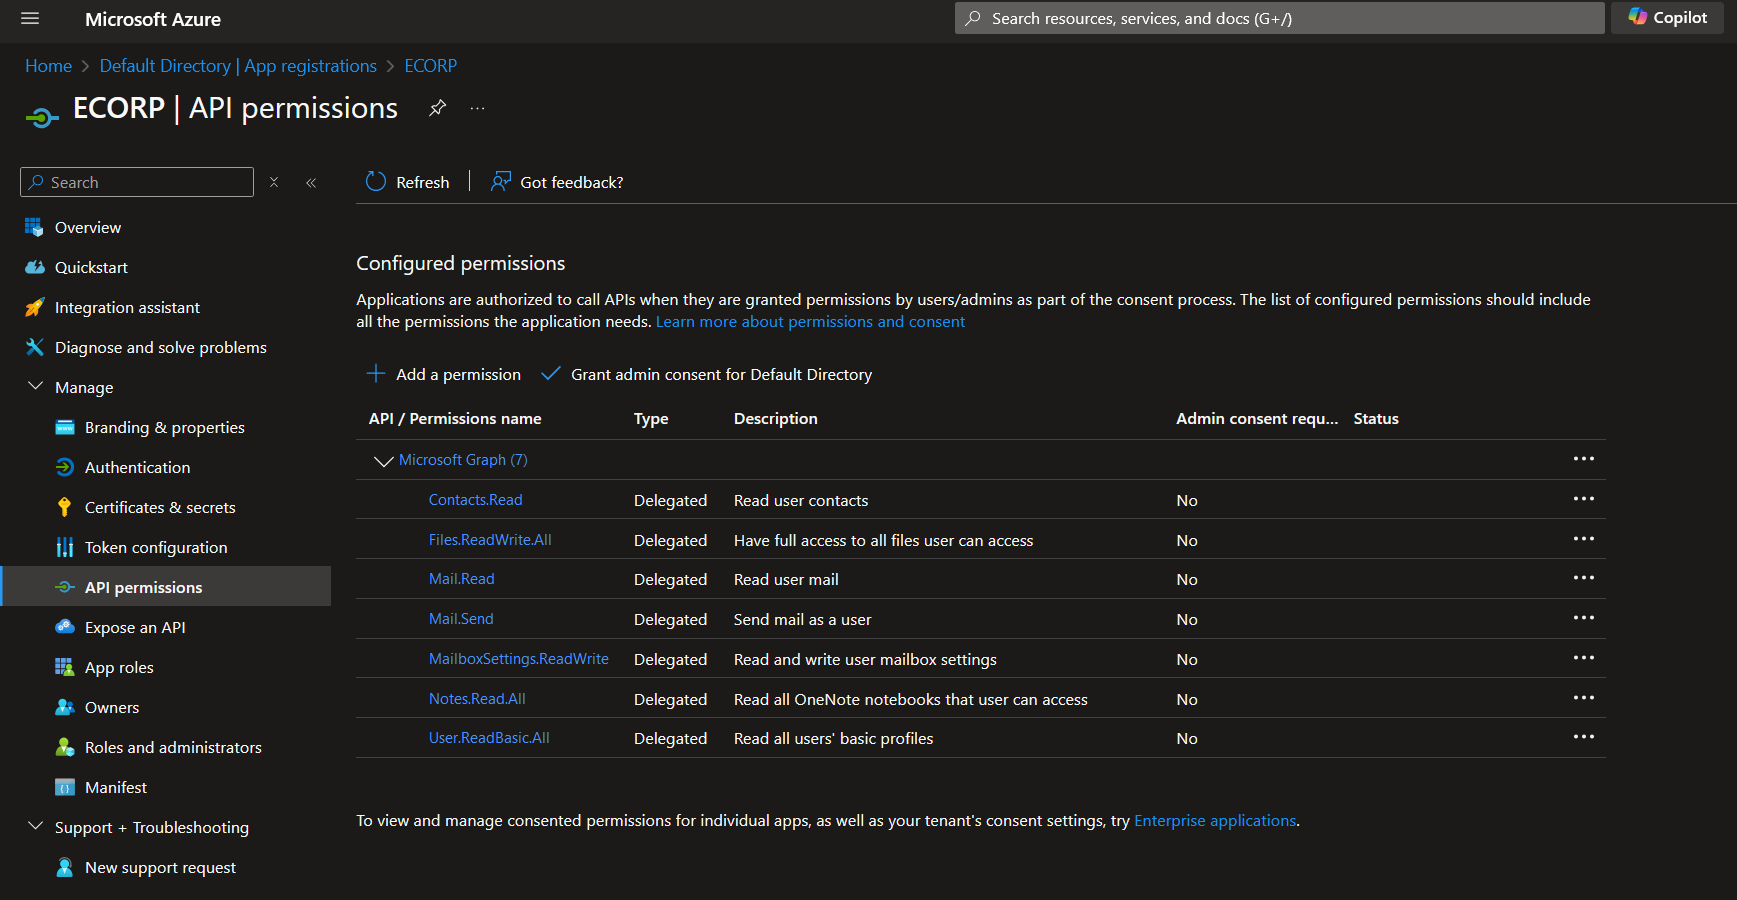Click the Admin consent required column header
Image resolution: width=1737 pixels, height=900 pixels.
[x=1257, y=419]
